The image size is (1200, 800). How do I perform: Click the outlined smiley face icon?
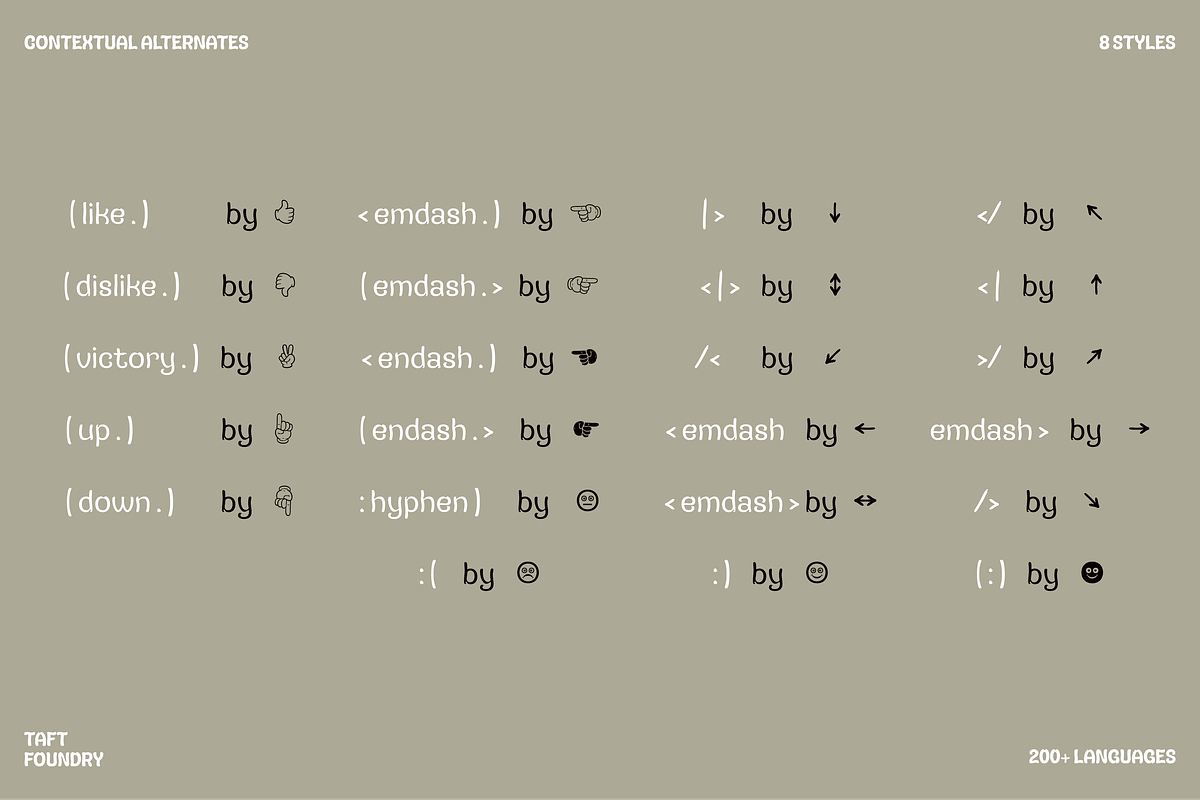817,573
